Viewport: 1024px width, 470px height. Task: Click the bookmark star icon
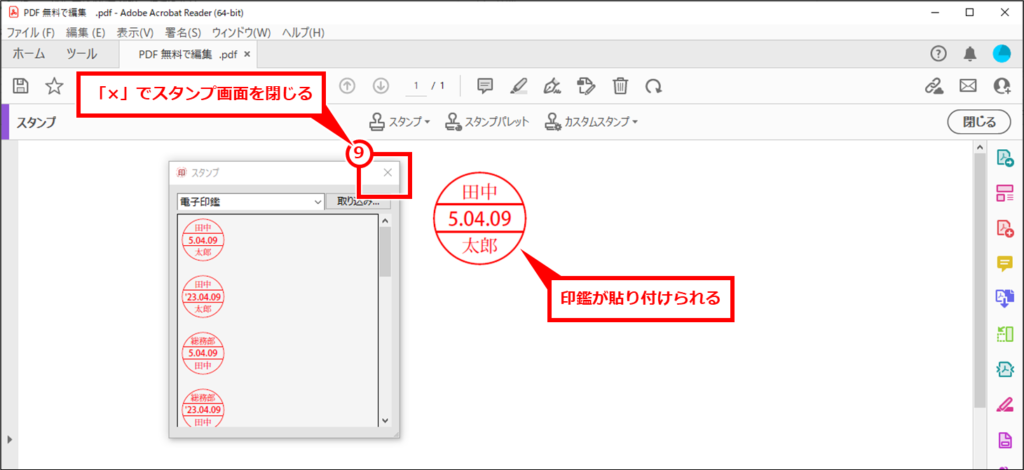click(54, 86)
